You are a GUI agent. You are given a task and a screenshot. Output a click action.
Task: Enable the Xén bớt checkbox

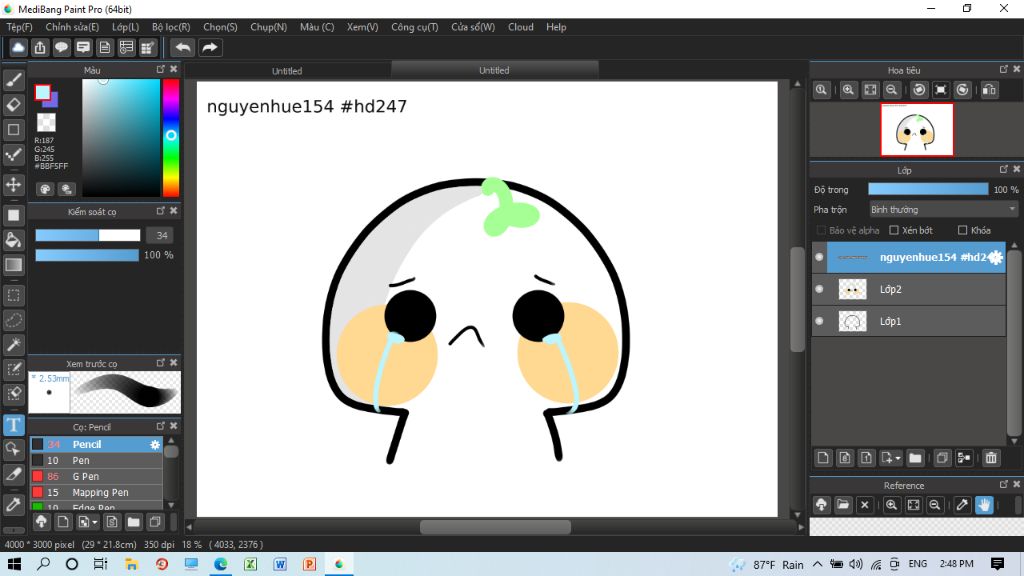[894, 231]
